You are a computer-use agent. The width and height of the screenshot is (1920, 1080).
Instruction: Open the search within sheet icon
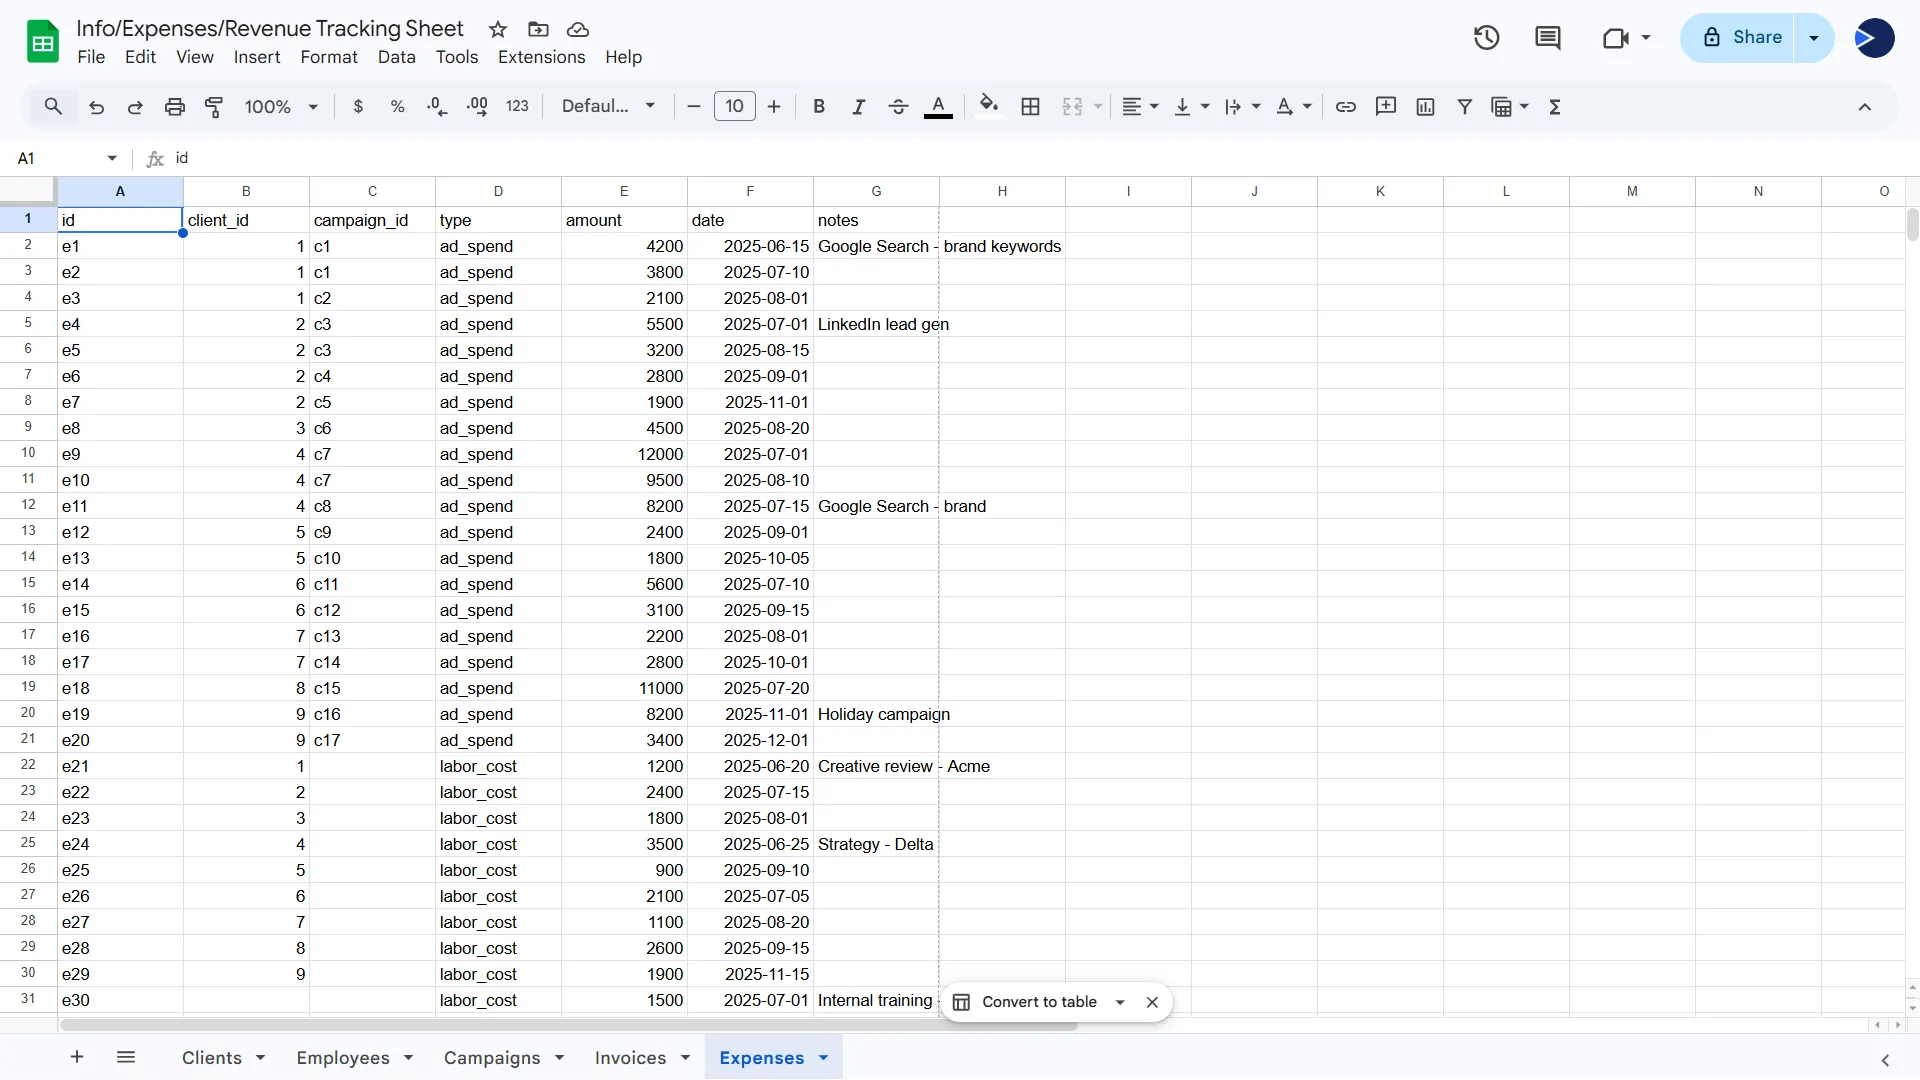click(53, 106)
